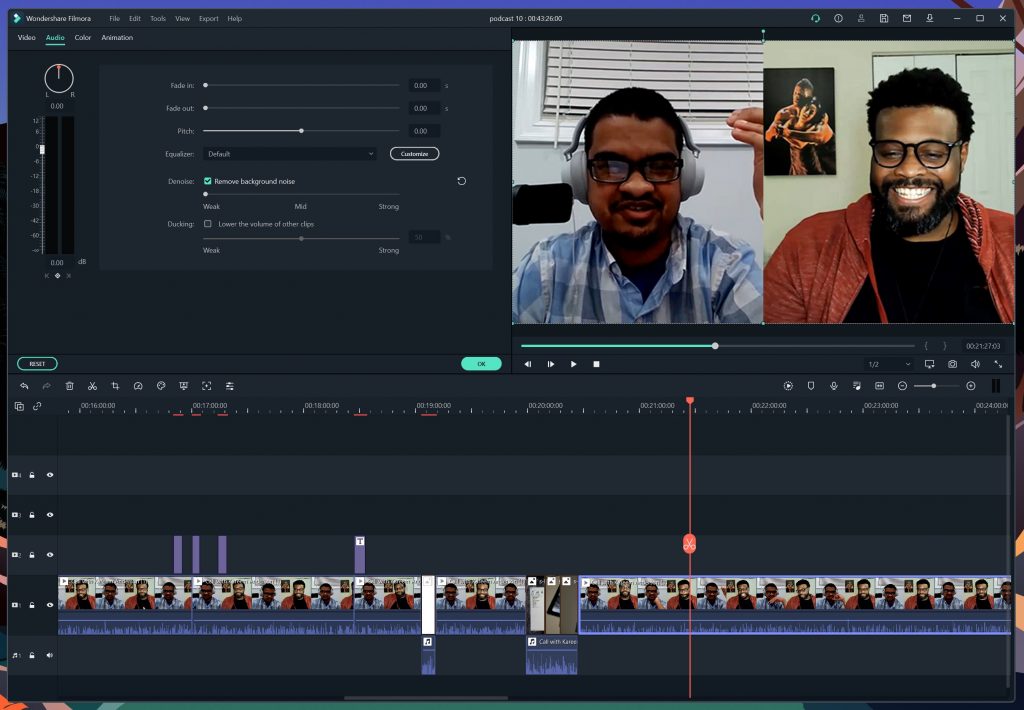The height and width of the screenshot is (710, 1024).
Task: Step back one frame in preview
Action: tap(528, 364)
